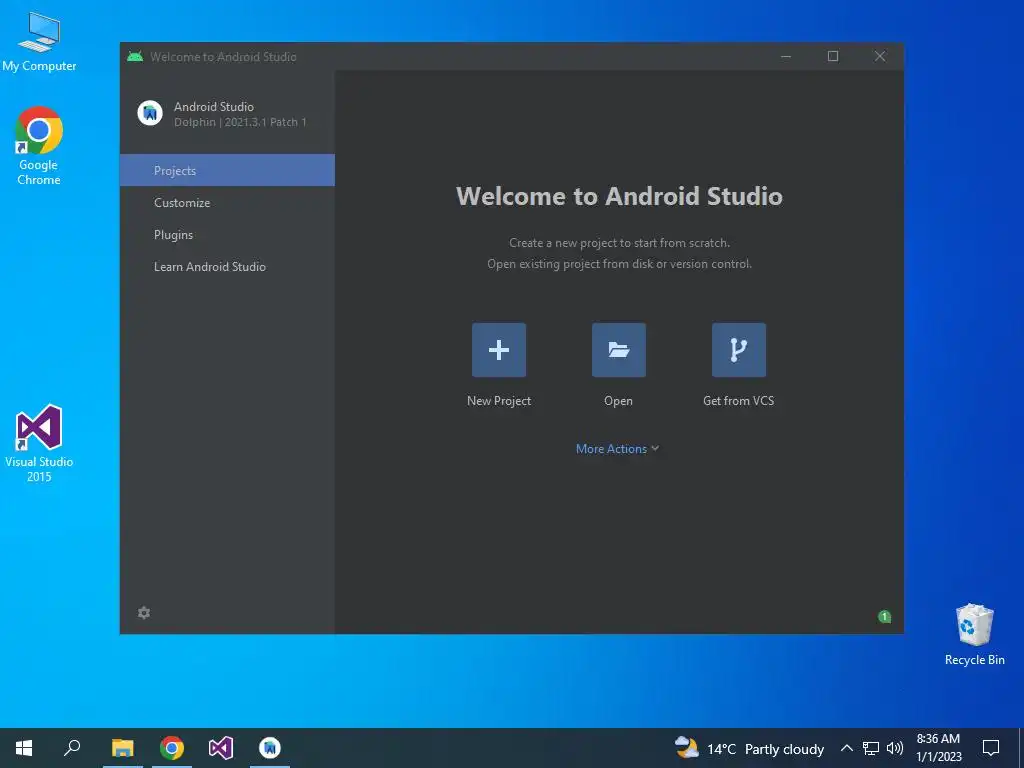
Task: Go to the Plugins tab
Action: click(227, 234)
